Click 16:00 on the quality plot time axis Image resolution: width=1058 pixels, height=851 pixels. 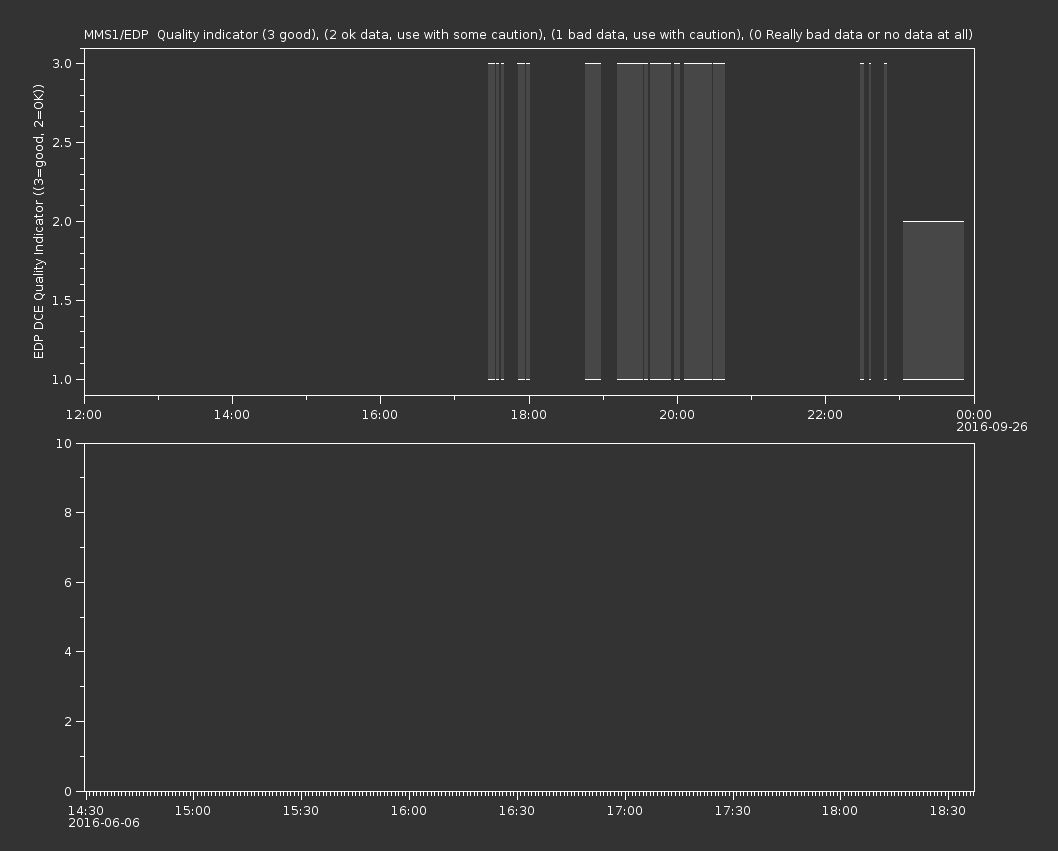coord(380,414)
